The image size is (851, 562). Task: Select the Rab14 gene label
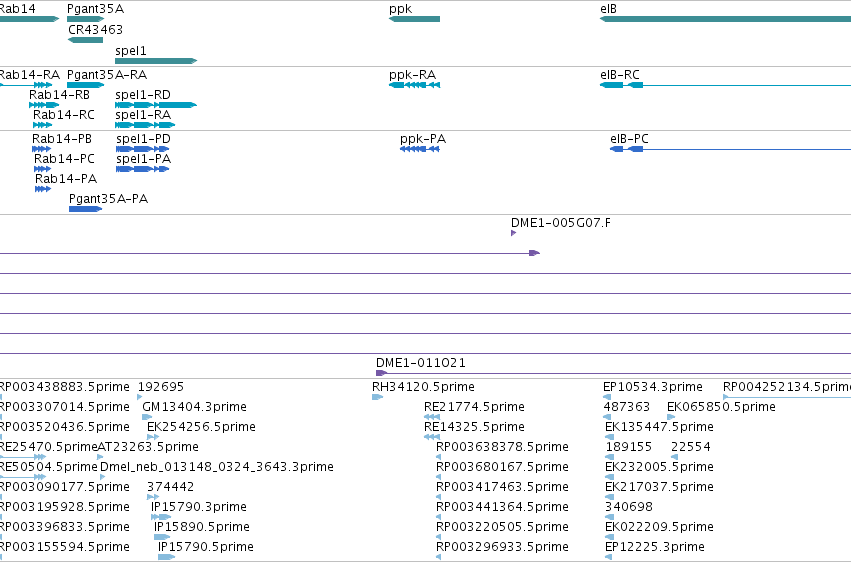point(18,9)
